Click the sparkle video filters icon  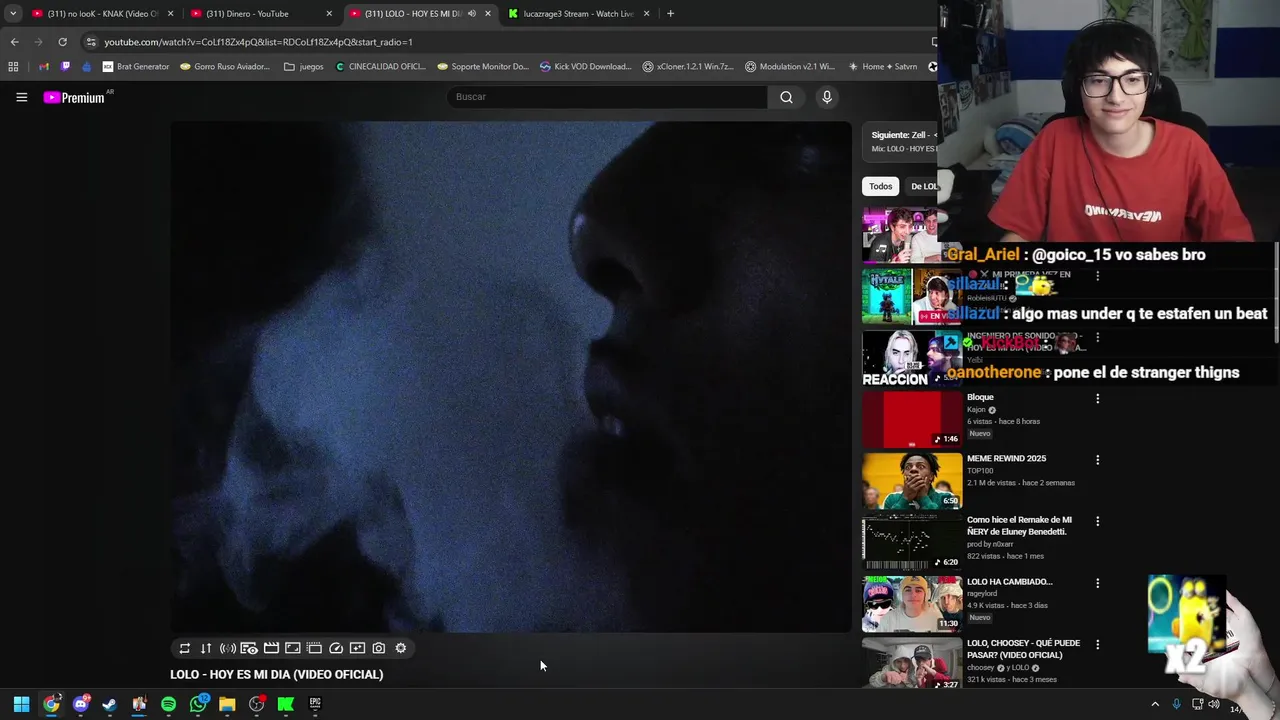pyautogui.click(x=357, y=648)
